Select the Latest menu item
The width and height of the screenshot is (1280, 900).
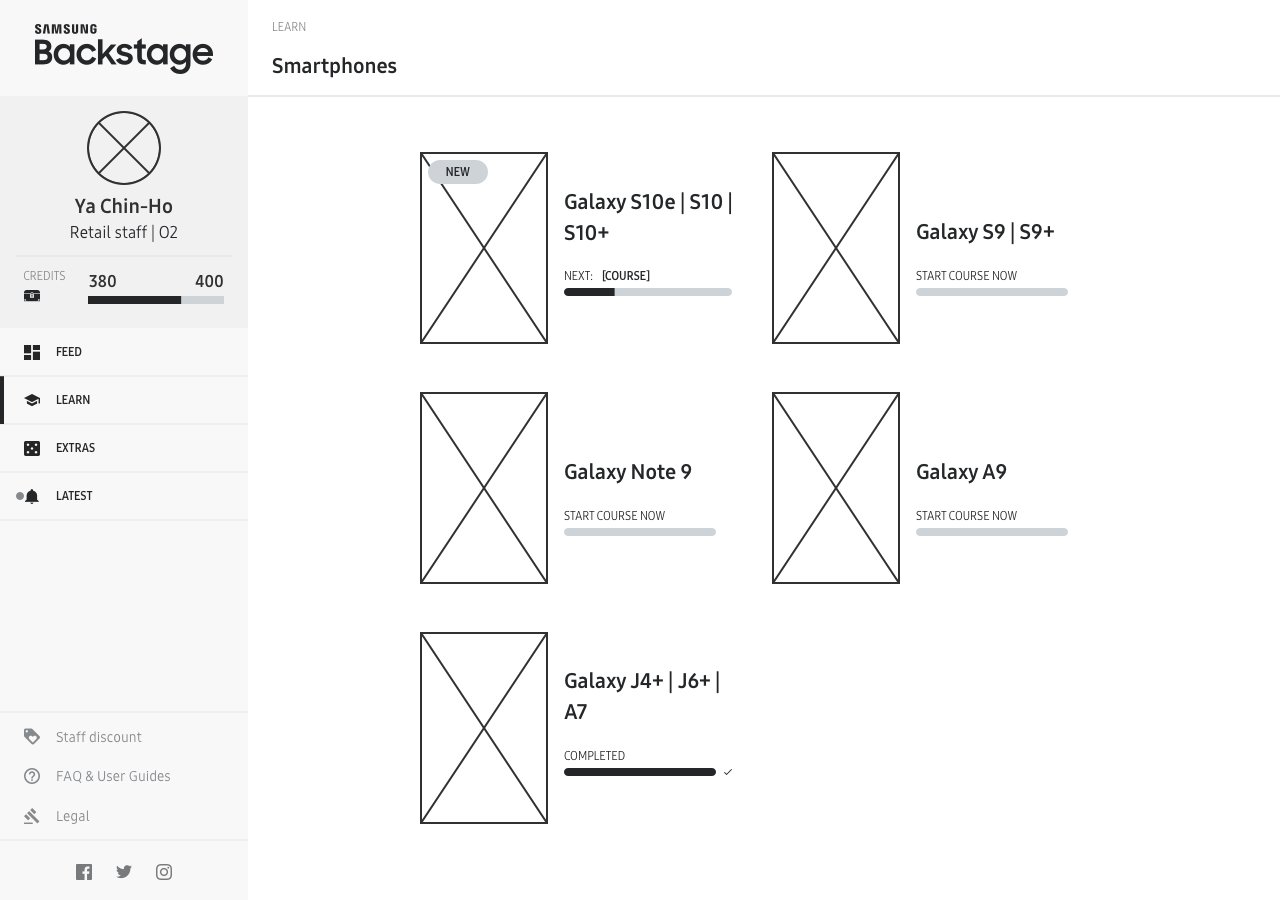coord(124,496)
